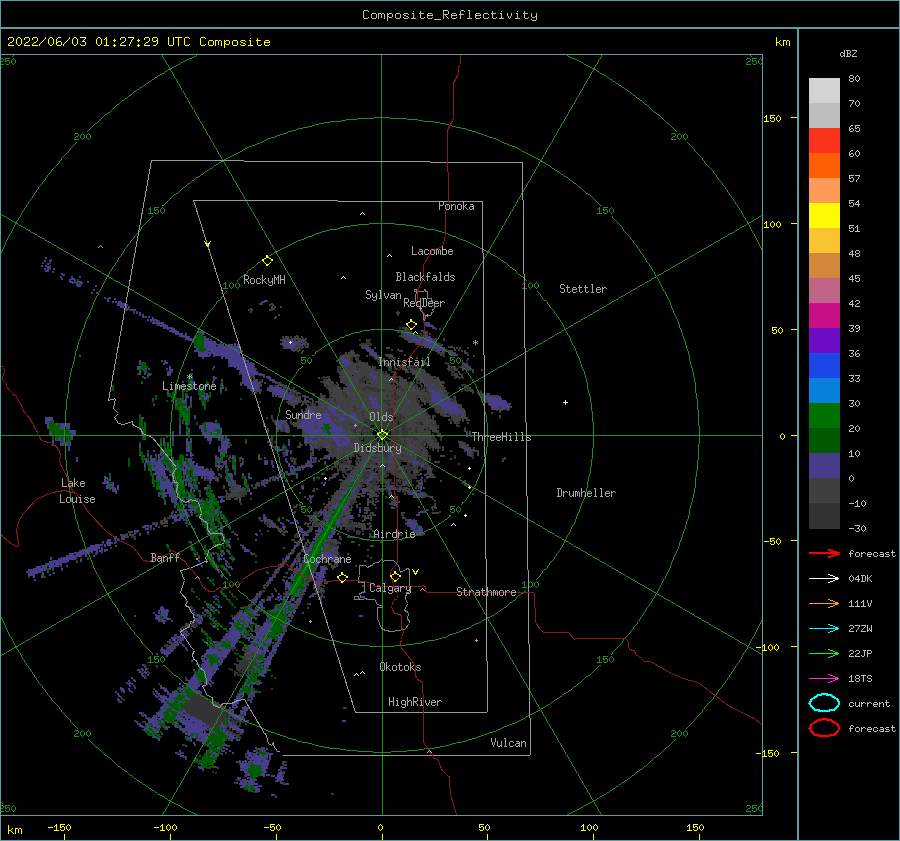Click the Vulcan label

coord(508,743)
